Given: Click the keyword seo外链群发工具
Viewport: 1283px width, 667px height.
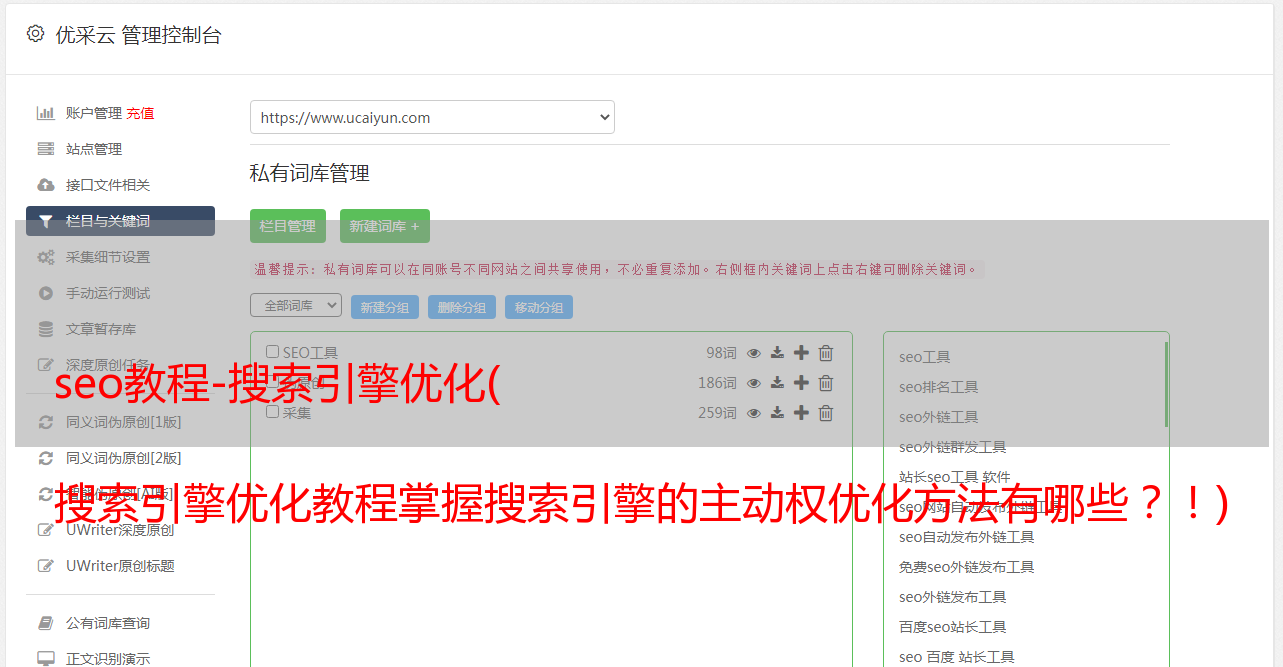Looking at the screenshot, I should click(952, 447).
